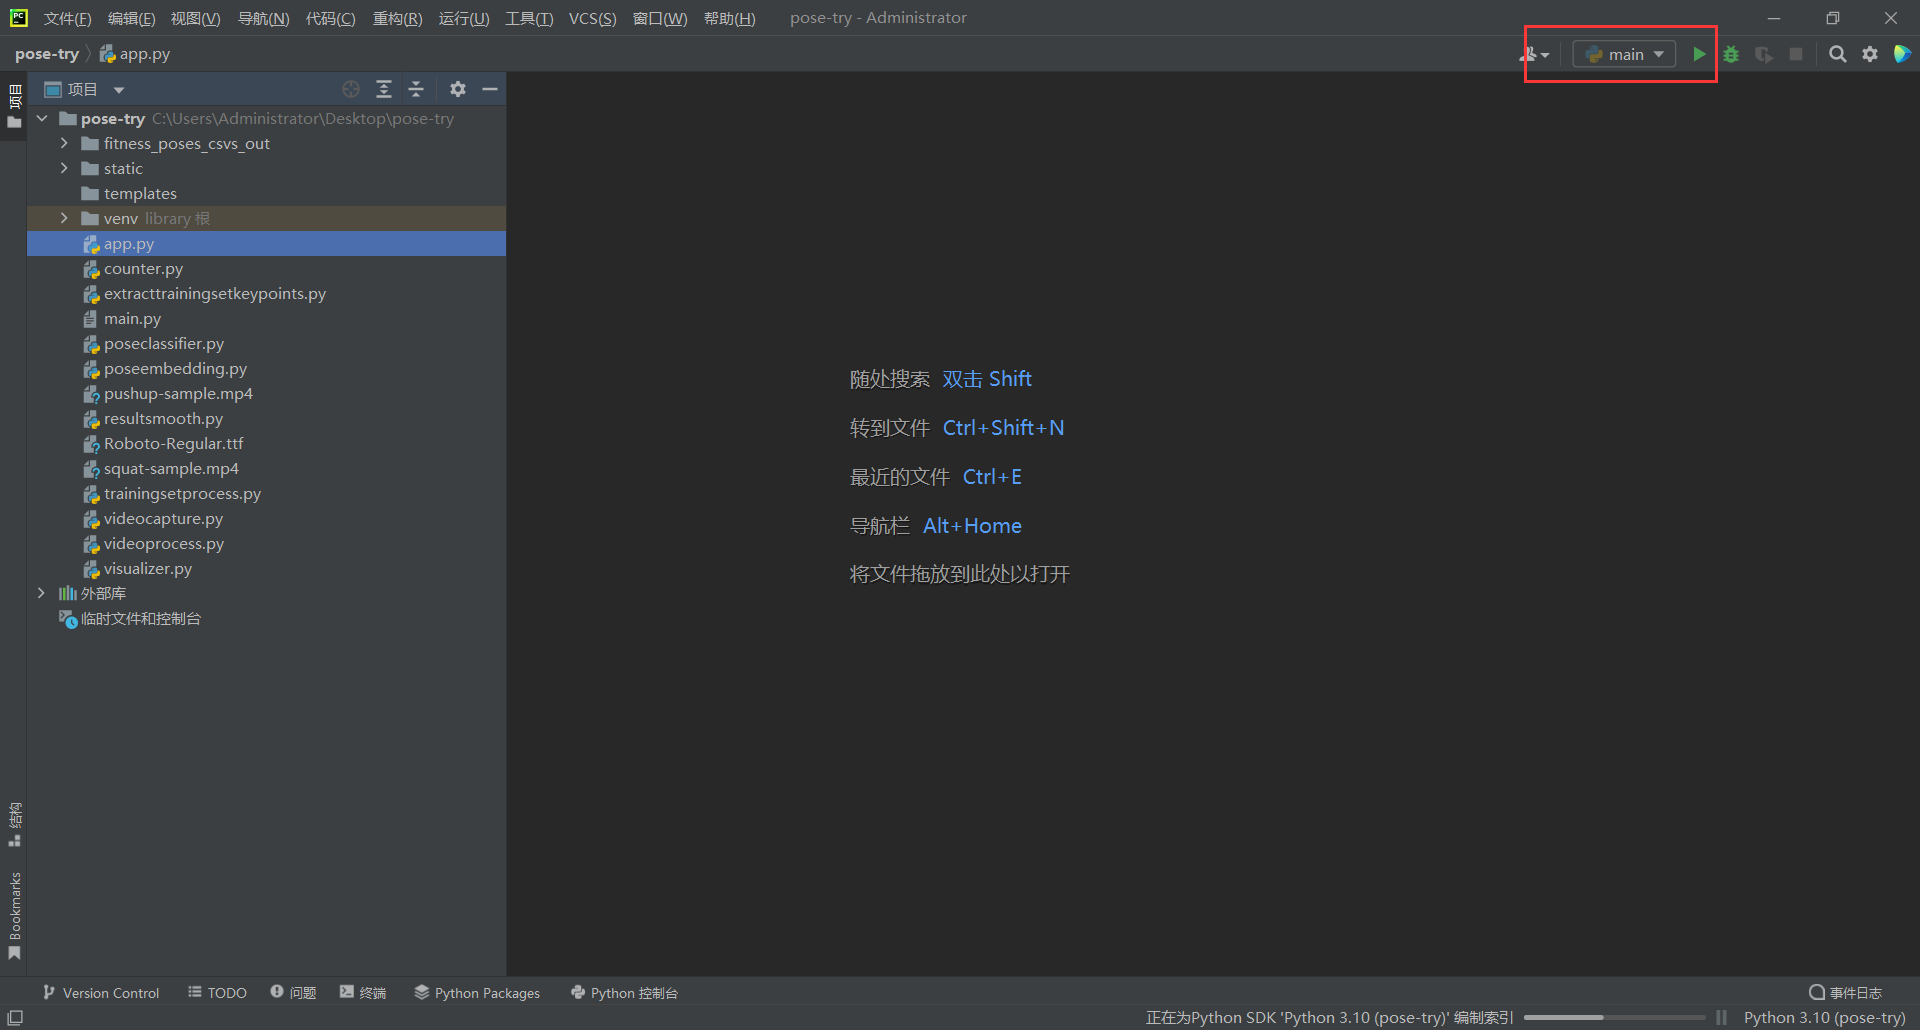Open the 代码(C) menu
The image size is (1920, 1030).
(330, 18)
